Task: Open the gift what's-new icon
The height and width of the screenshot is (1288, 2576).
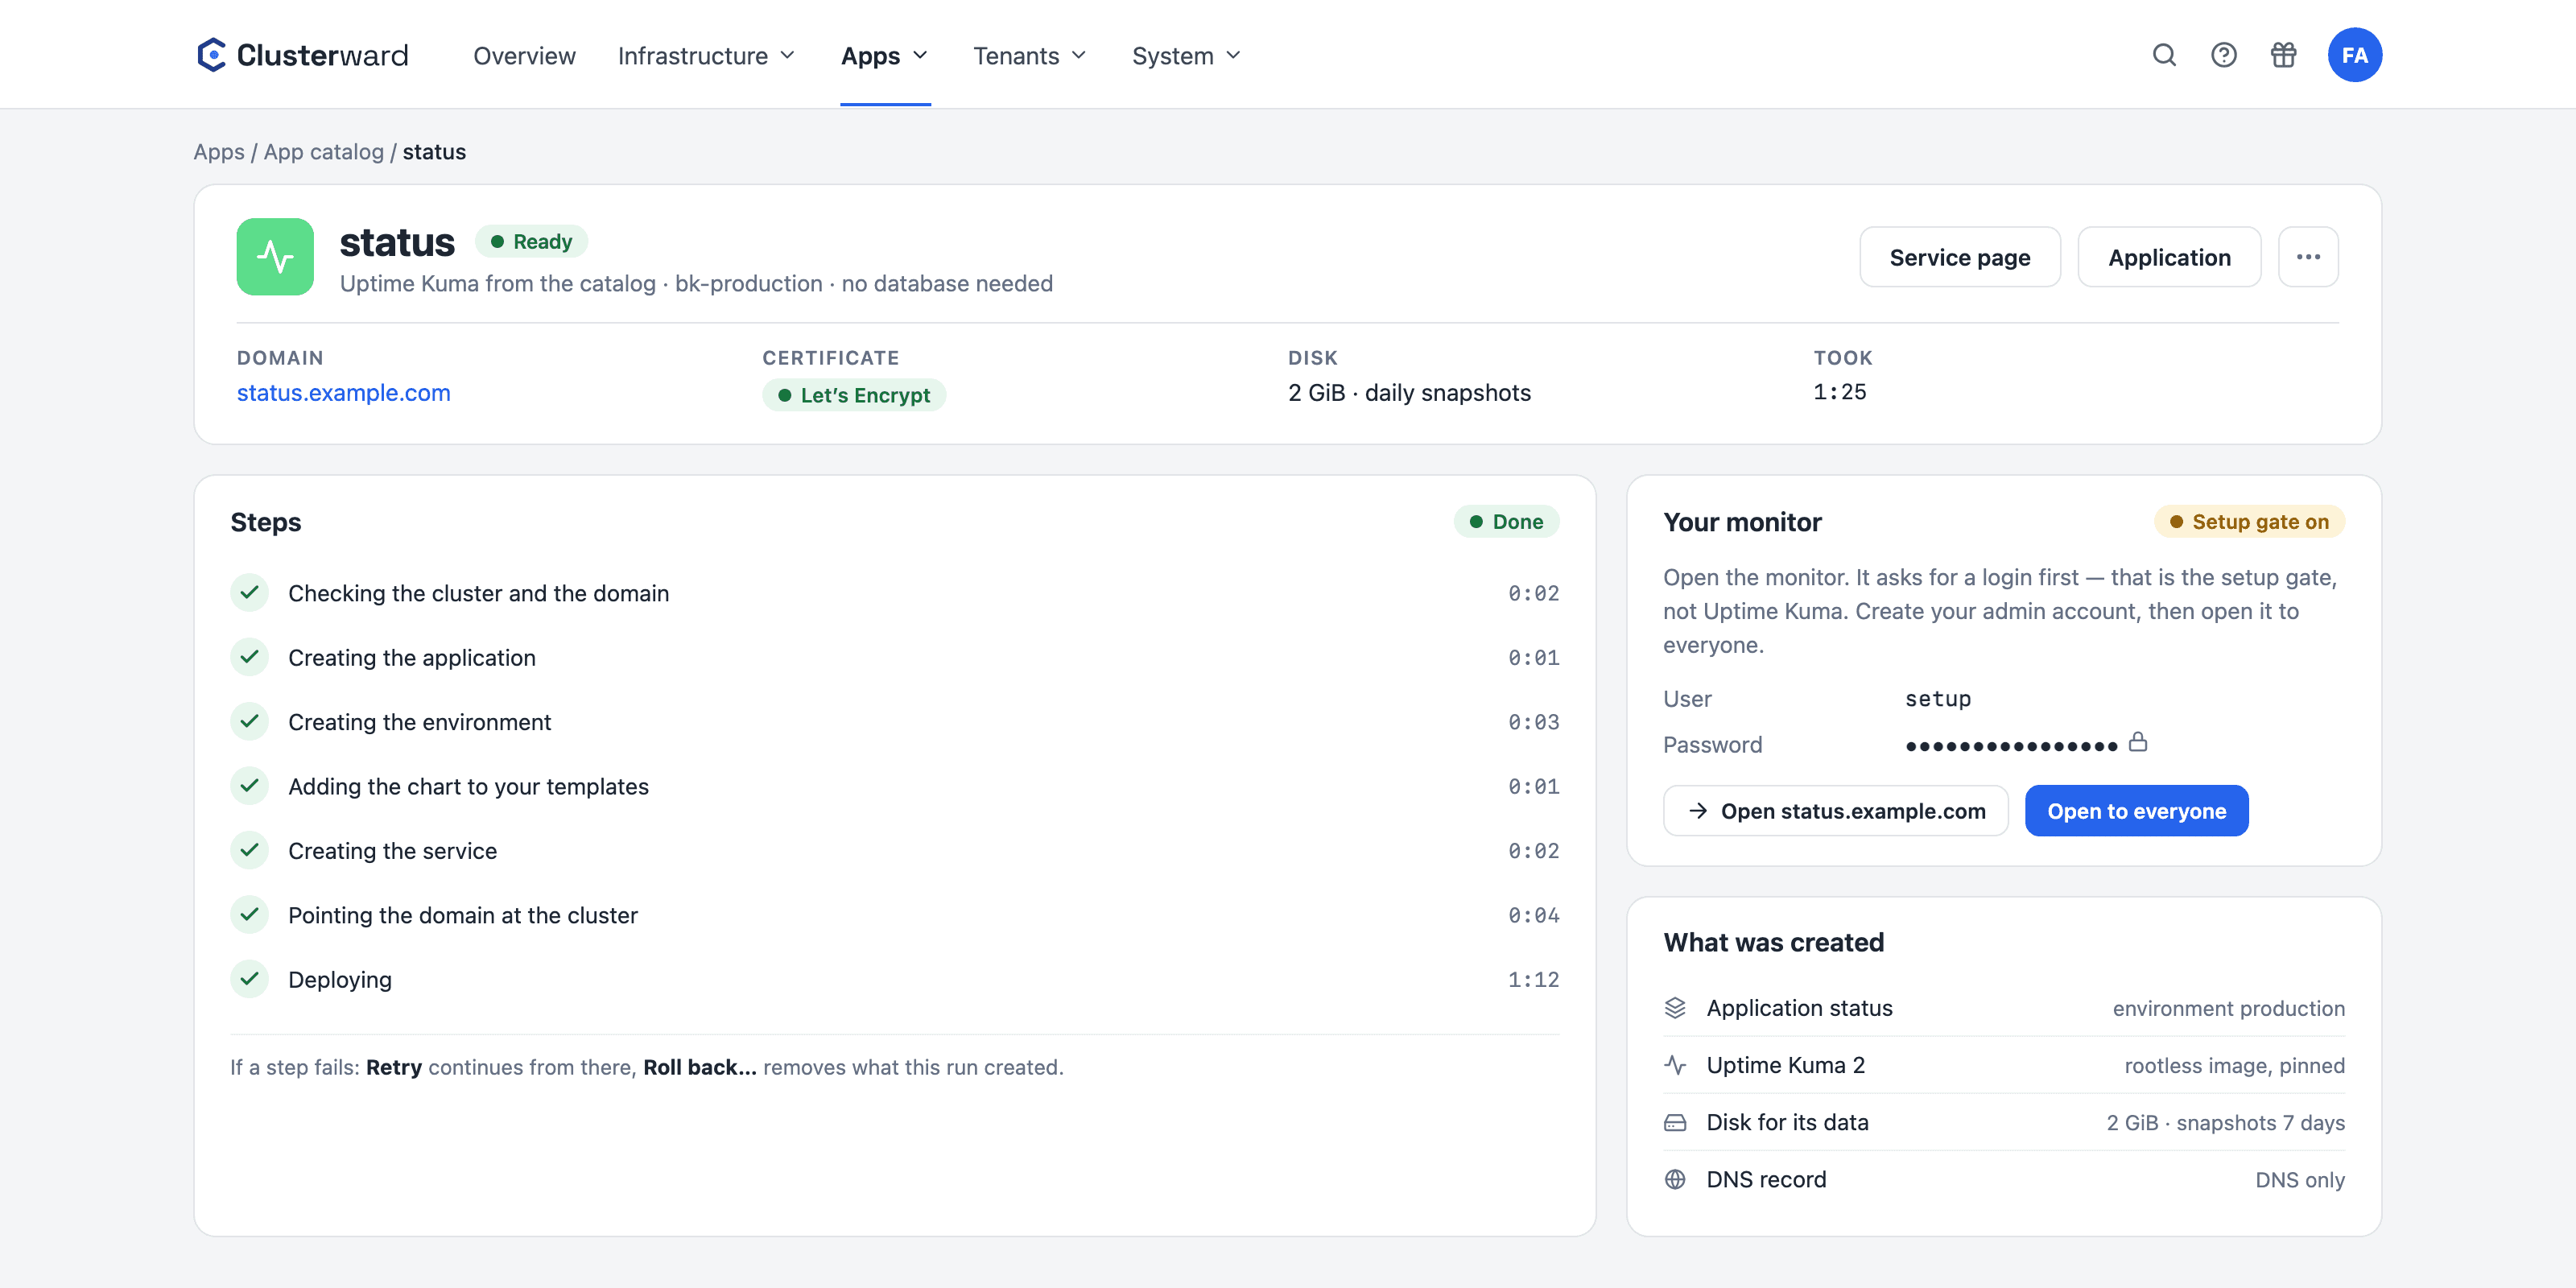Action: (x=2284, y=55)
